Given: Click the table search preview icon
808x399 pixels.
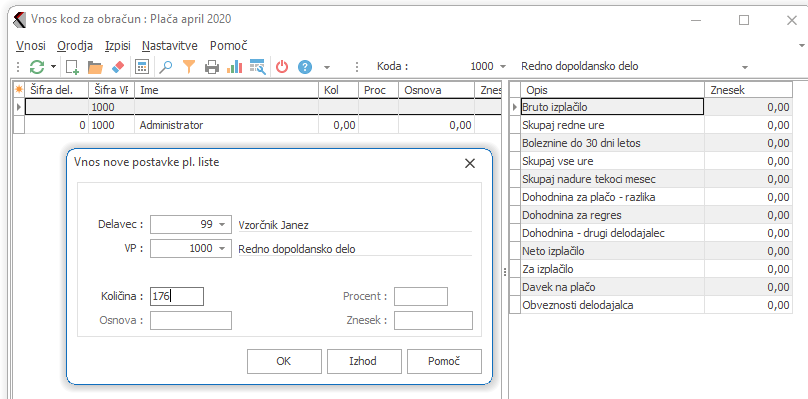Looking at the screenshot, I should (x=257, y=66).
